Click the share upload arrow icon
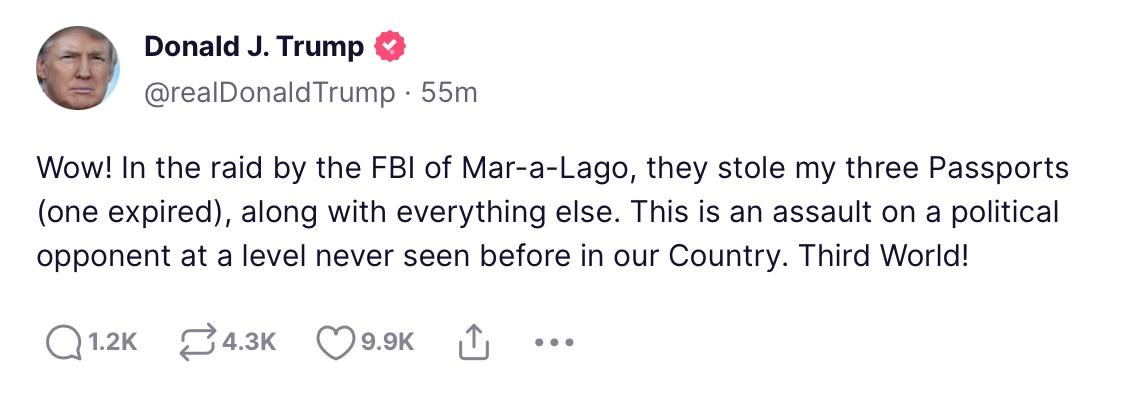 474,342
